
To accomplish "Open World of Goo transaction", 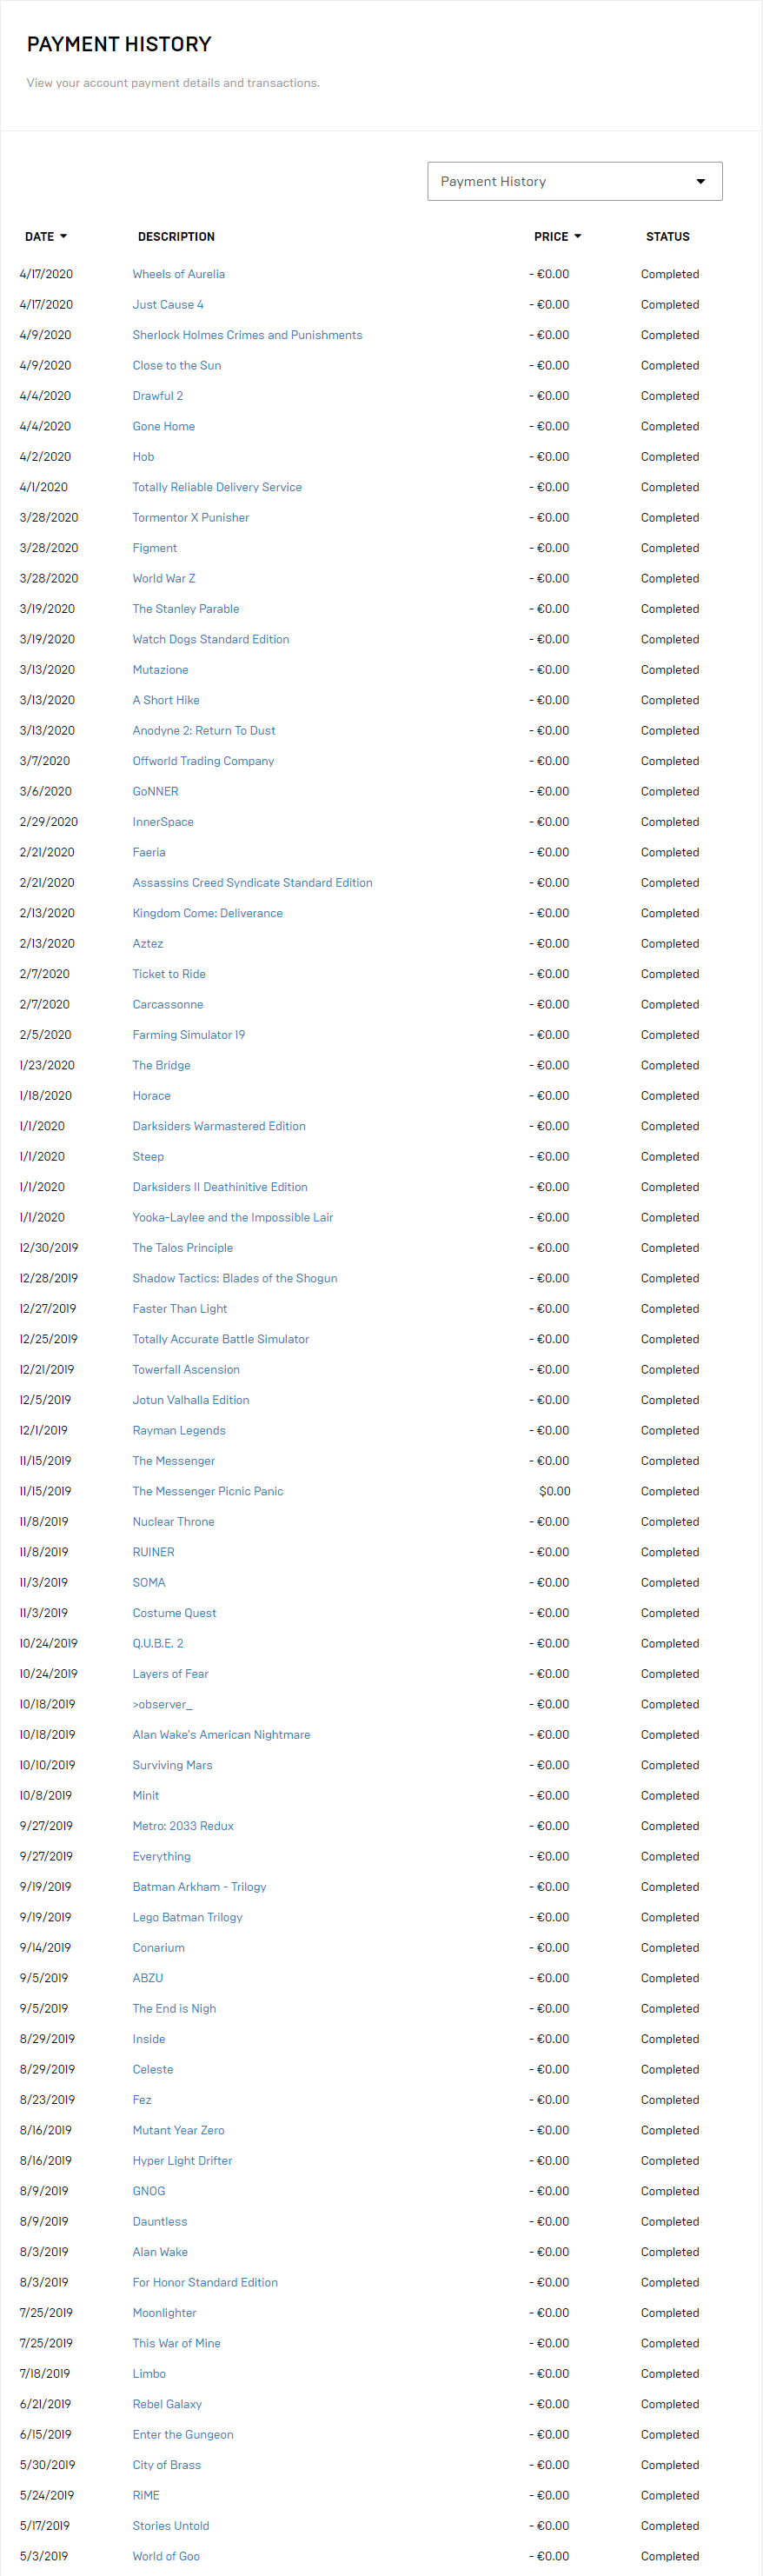I will [166, 2556].
